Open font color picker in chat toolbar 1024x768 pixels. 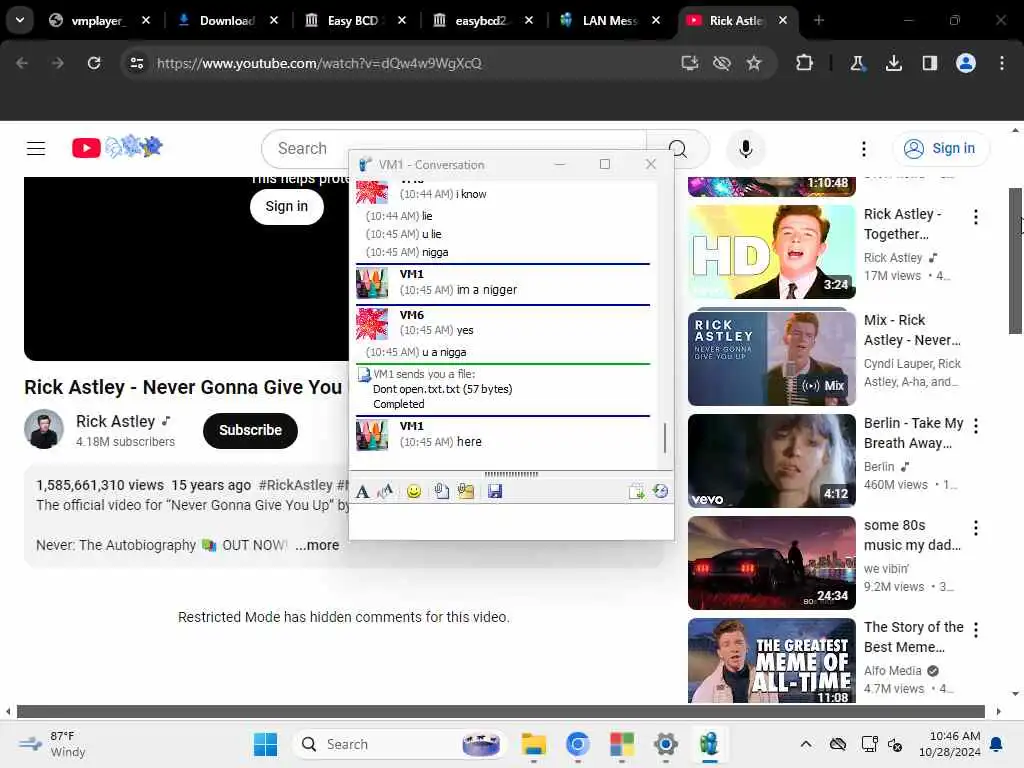[386, 492]
